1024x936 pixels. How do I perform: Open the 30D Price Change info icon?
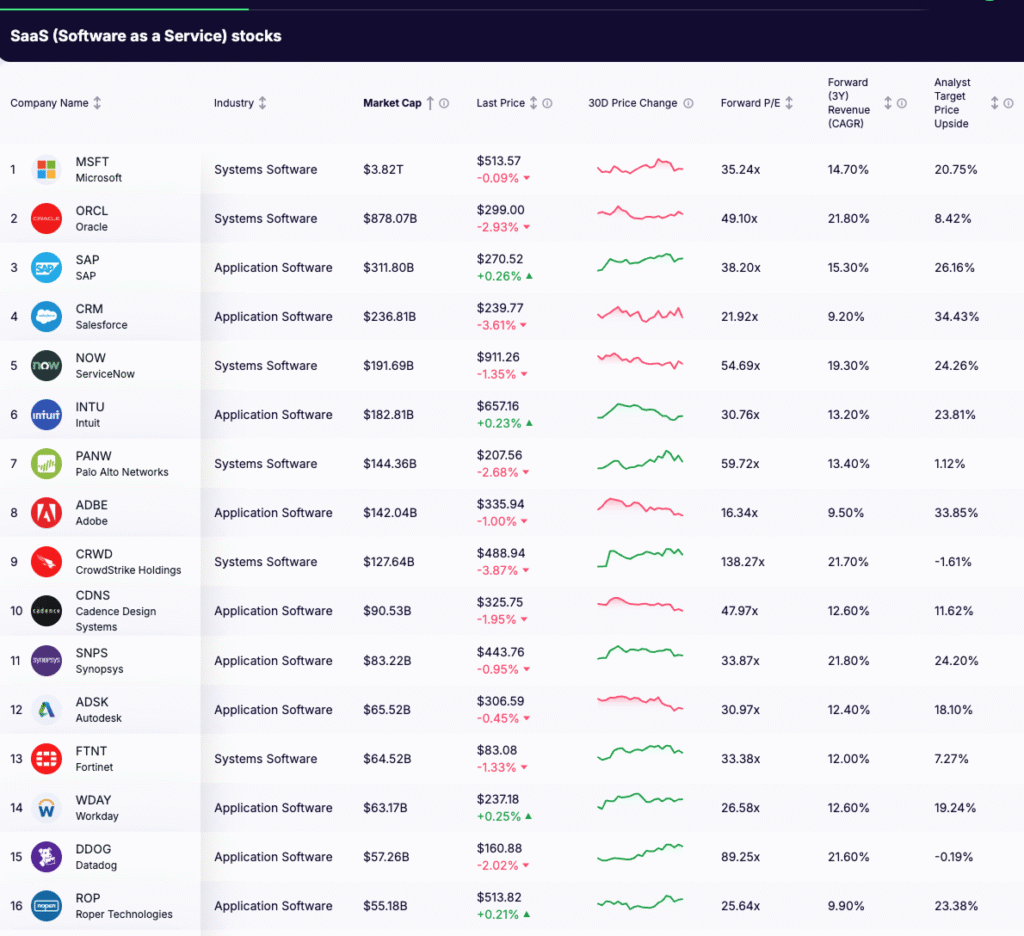[690, 103]
